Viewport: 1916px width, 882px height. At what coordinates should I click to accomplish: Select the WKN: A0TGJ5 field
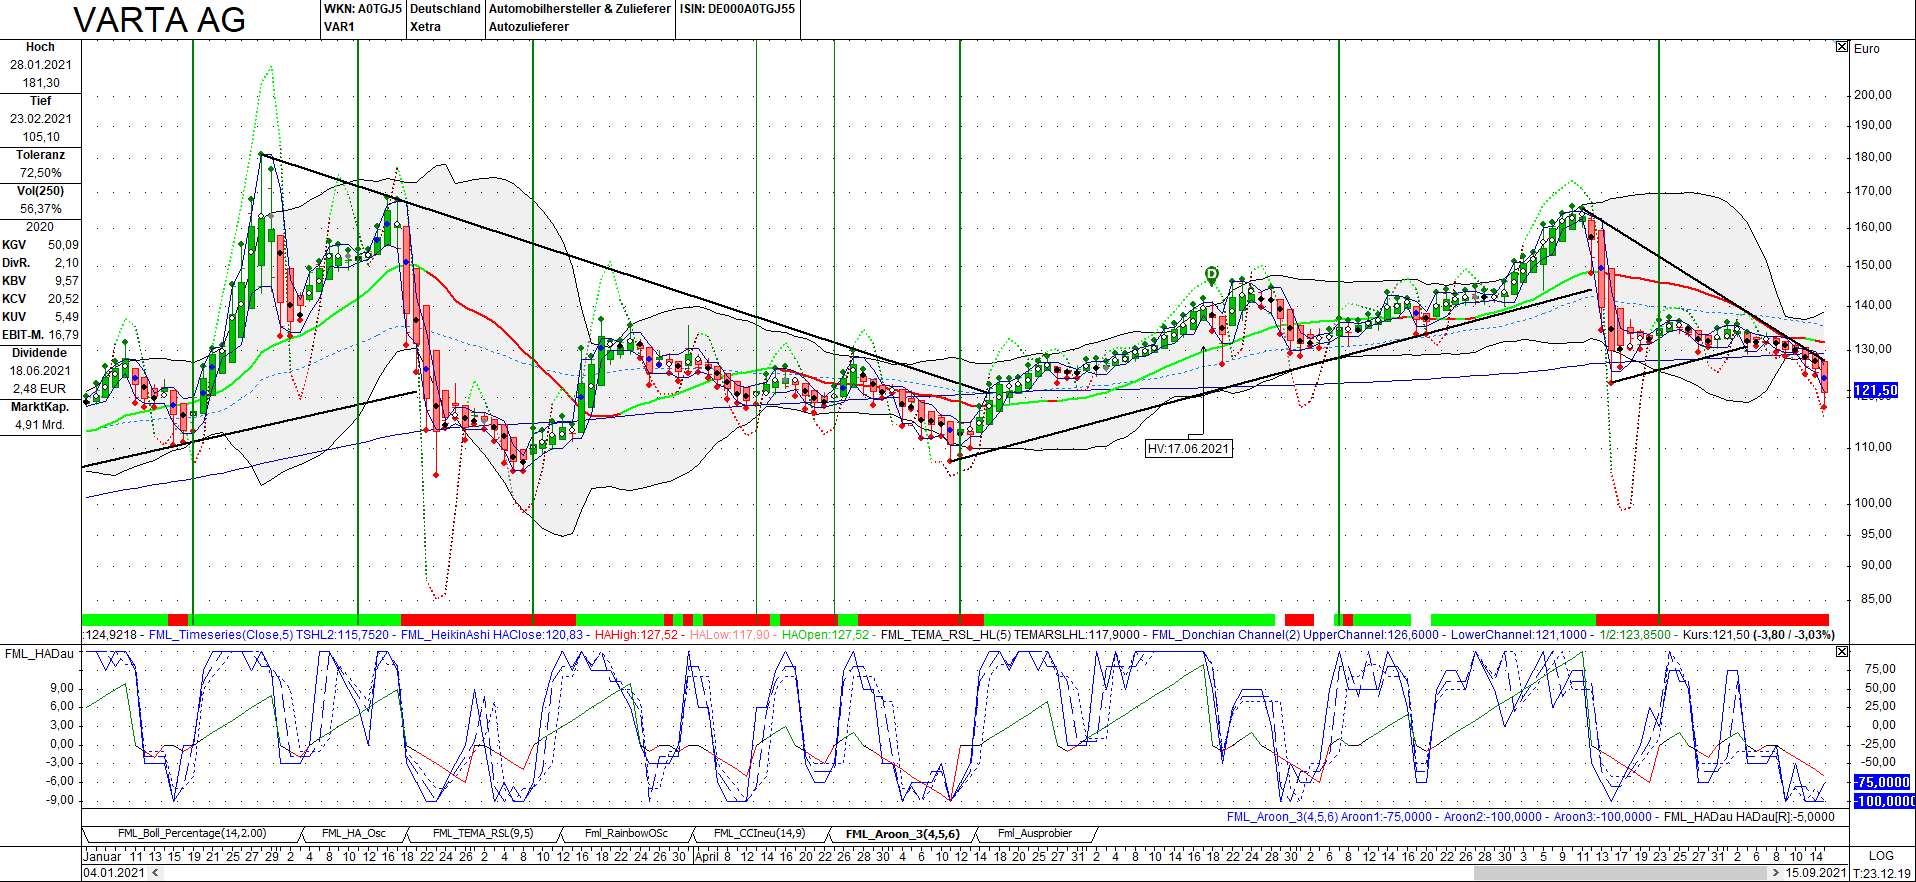pos(363,9)
